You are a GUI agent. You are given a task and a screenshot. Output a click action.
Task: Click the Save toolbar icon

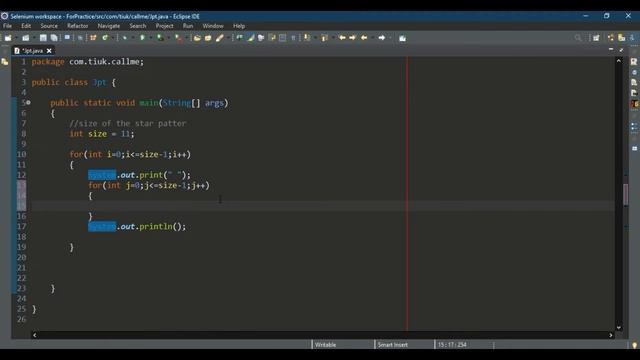[x=43, y=38]
